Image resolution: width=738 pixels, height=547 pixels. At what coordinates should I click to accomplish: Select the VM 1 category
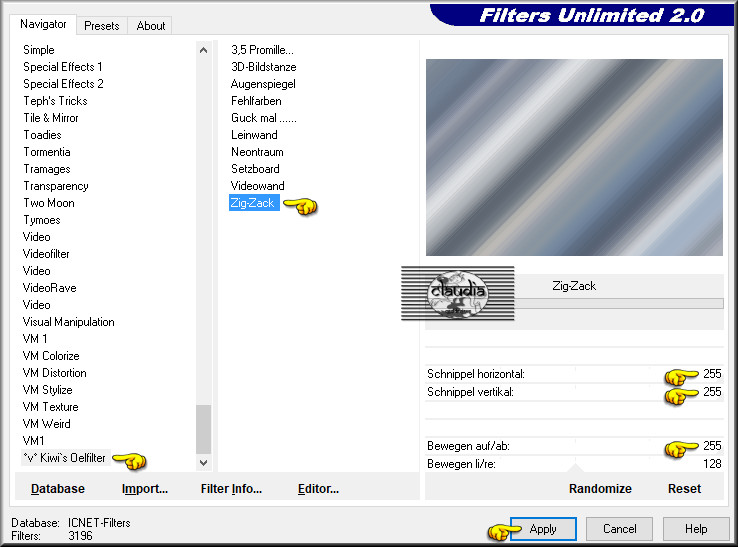[x=35, y=339]
